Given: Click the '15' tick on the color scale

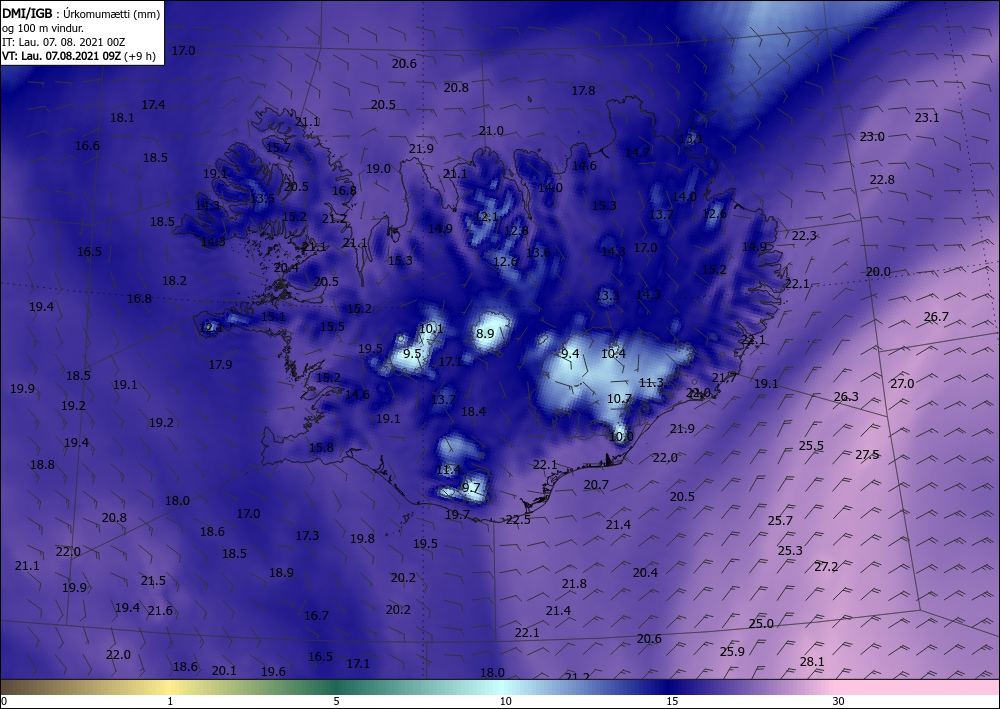Looking at the screenshot, I should [672, 701].
